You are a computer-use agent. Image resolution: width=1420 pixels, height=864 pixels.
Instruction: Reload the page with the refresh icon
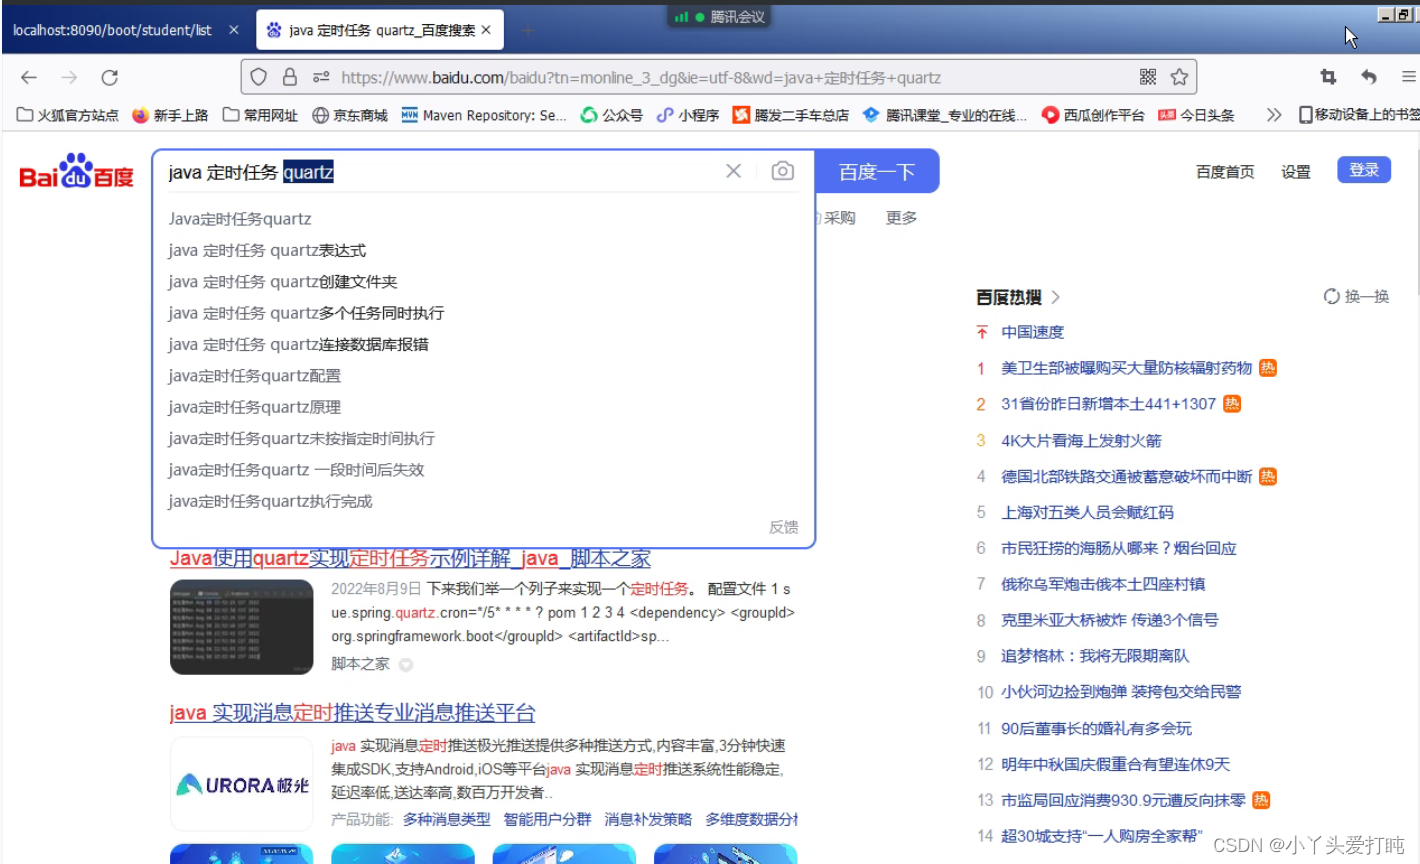coord(110,77)
